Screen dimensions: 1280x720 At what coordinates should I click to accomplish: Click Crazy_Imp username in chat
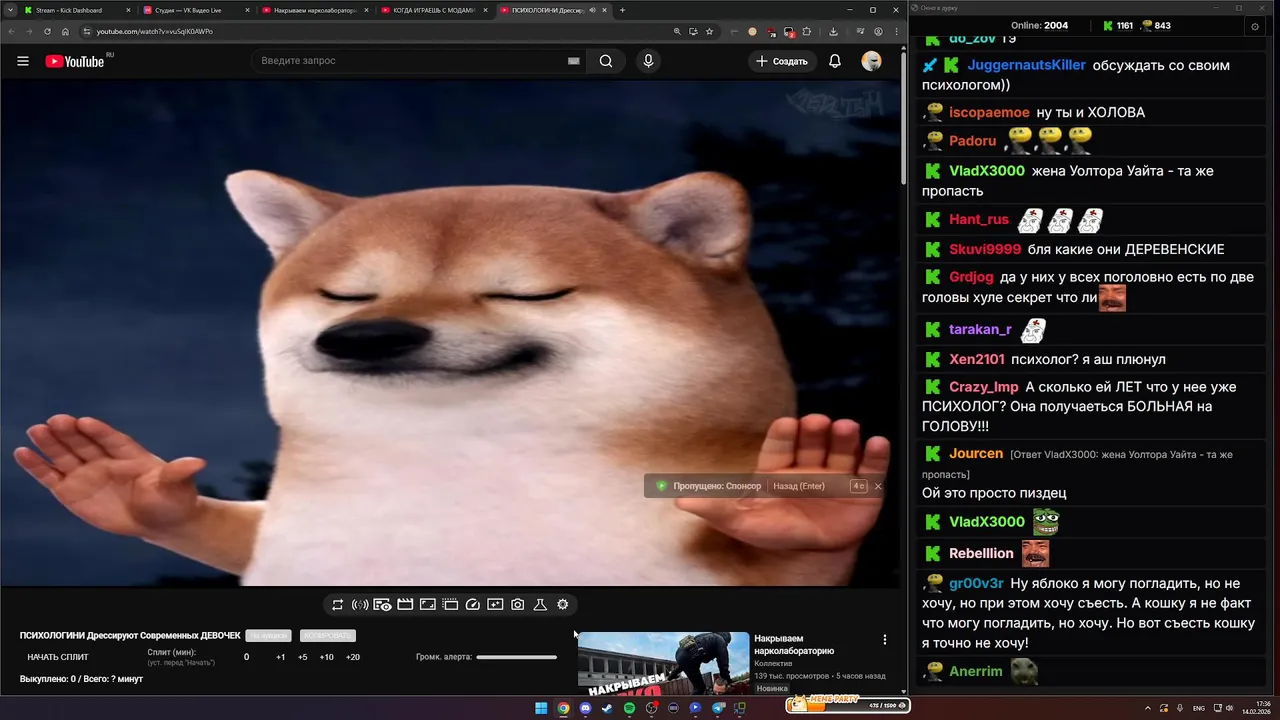[x=984, y=387]
